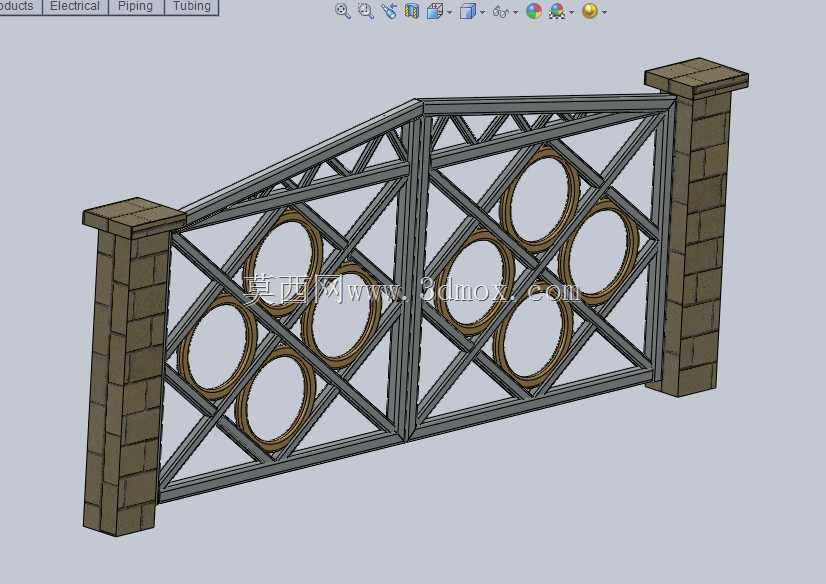This screenshot has width=826, height=584.
Task: Switch to the Electrical tab
Action: coord(75,6)
